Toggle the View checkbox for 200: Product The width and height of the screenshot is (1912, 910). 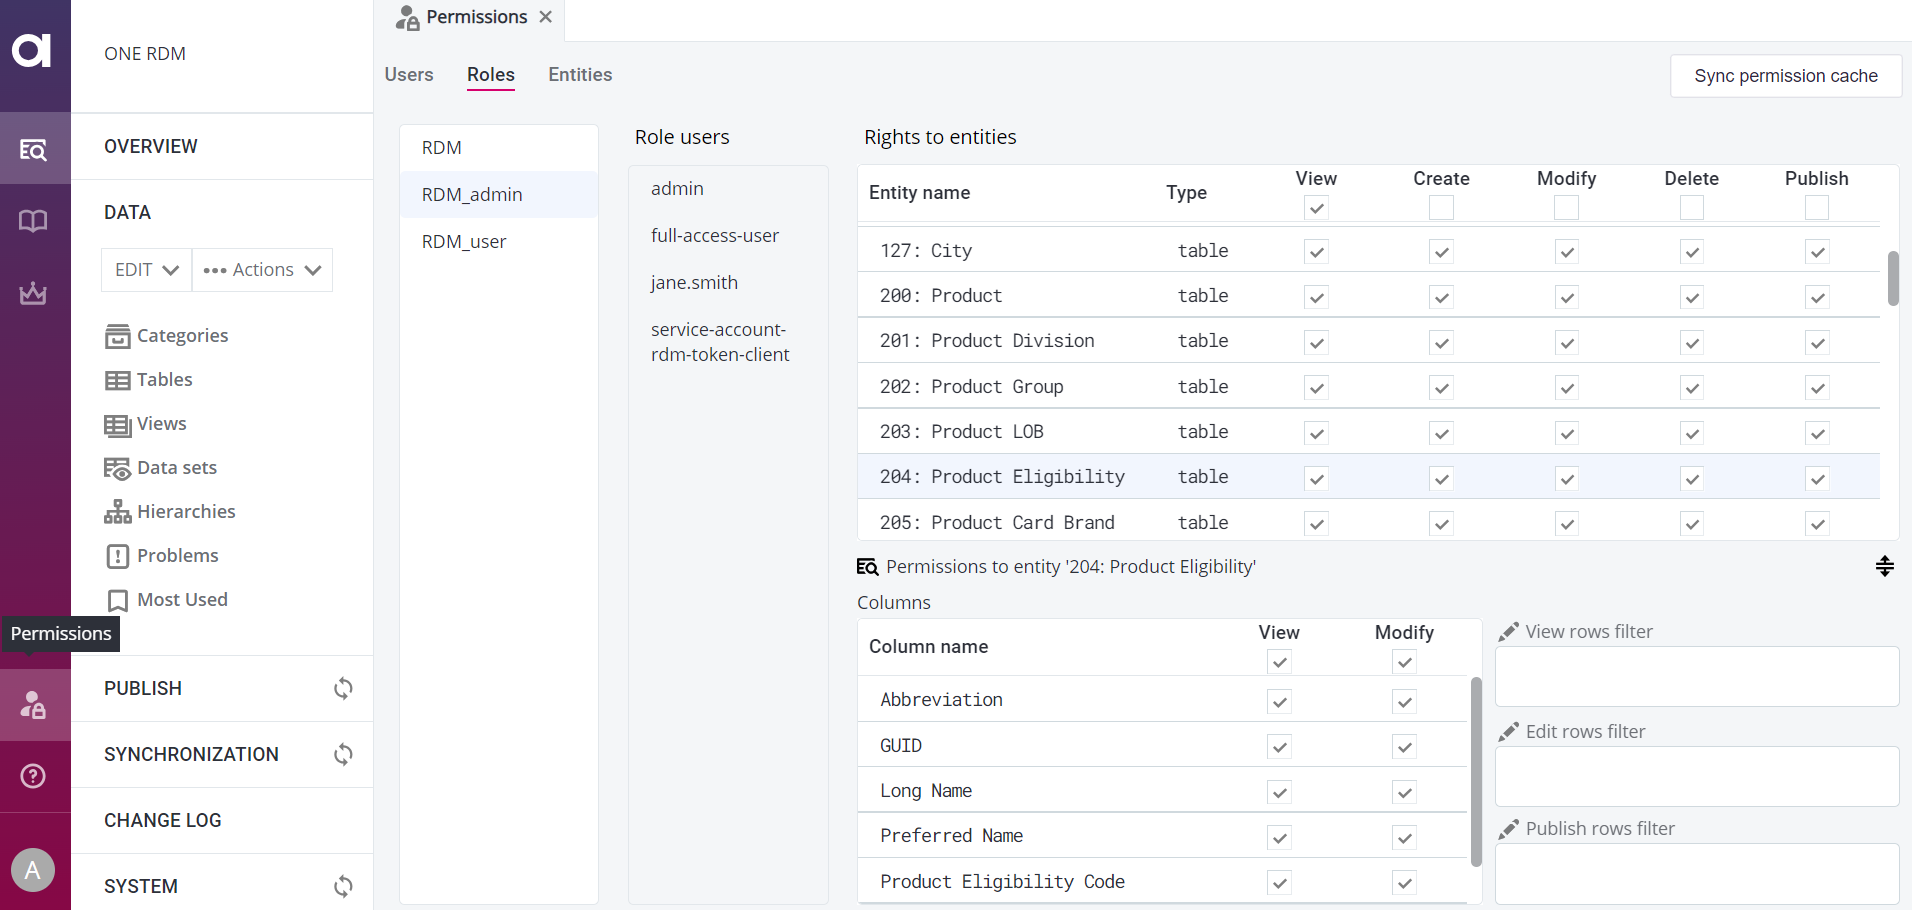coord(1316,297)
